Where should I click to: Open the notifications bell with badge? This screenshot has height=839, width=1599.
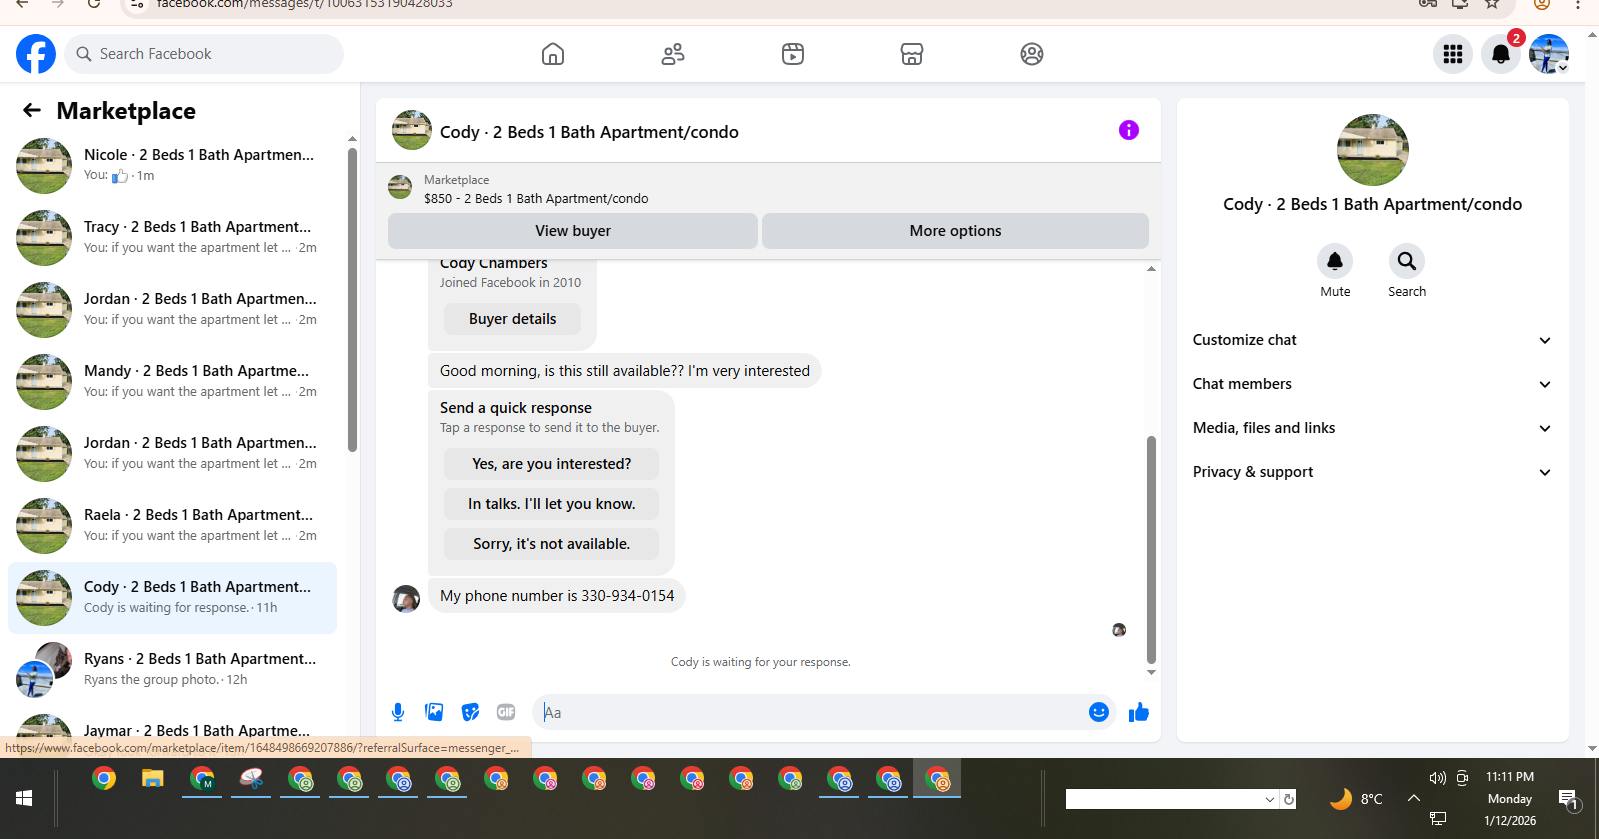tap(1501, 54)
